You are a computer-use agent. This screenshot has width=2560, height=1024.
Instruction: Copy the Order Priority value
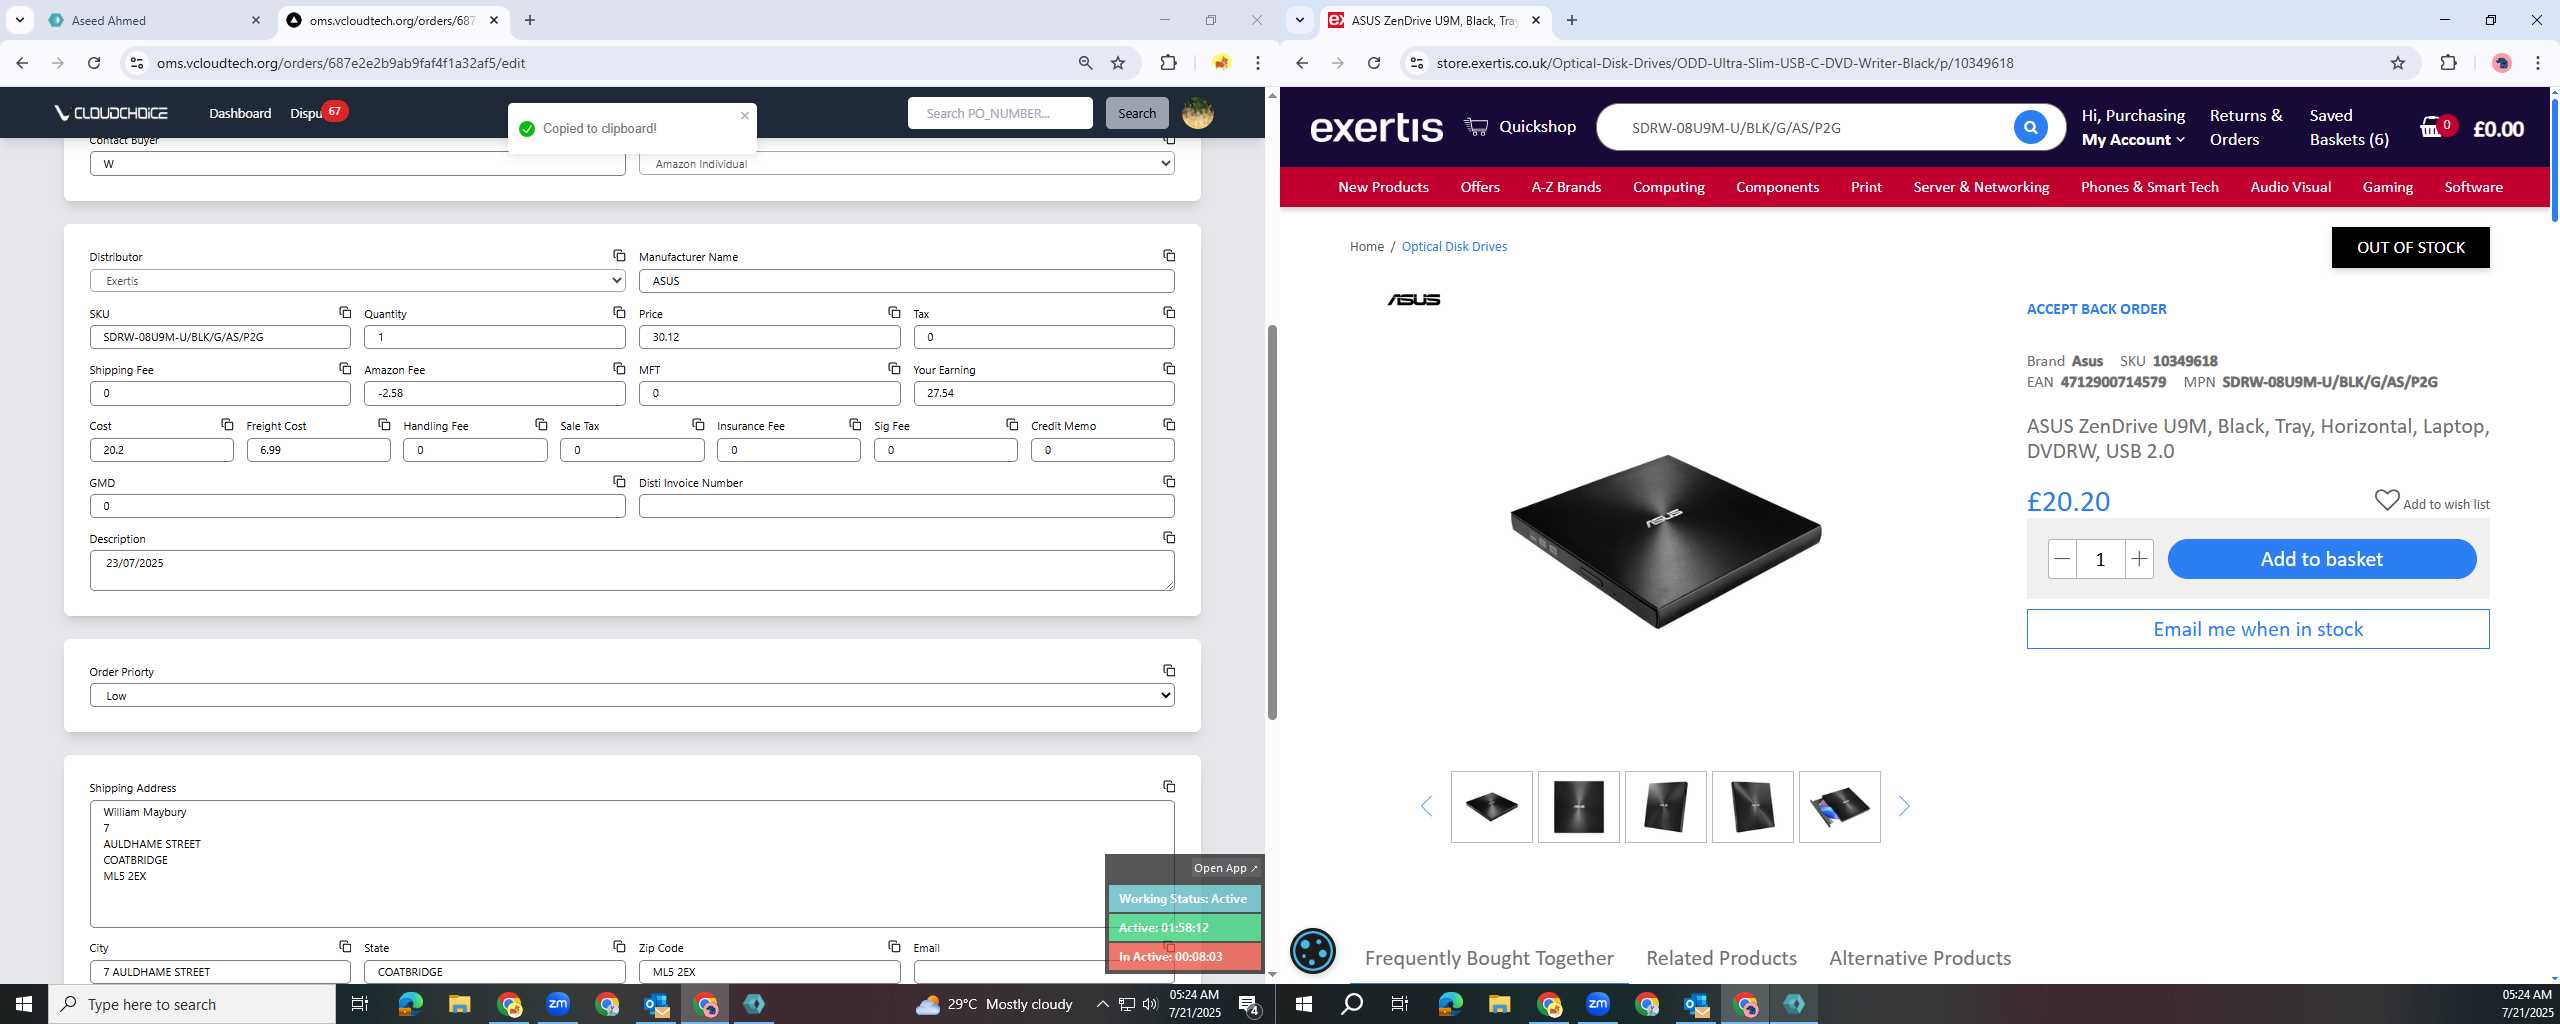[1169, 671]
